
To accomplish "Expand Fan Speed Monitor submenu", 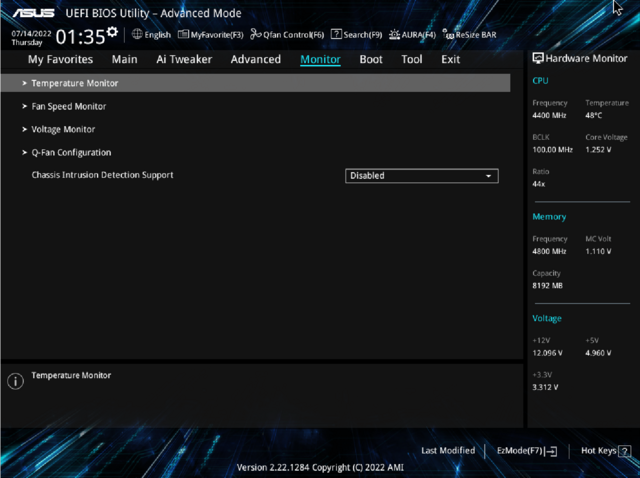I will pyautogui.click(x=68, y=106).
